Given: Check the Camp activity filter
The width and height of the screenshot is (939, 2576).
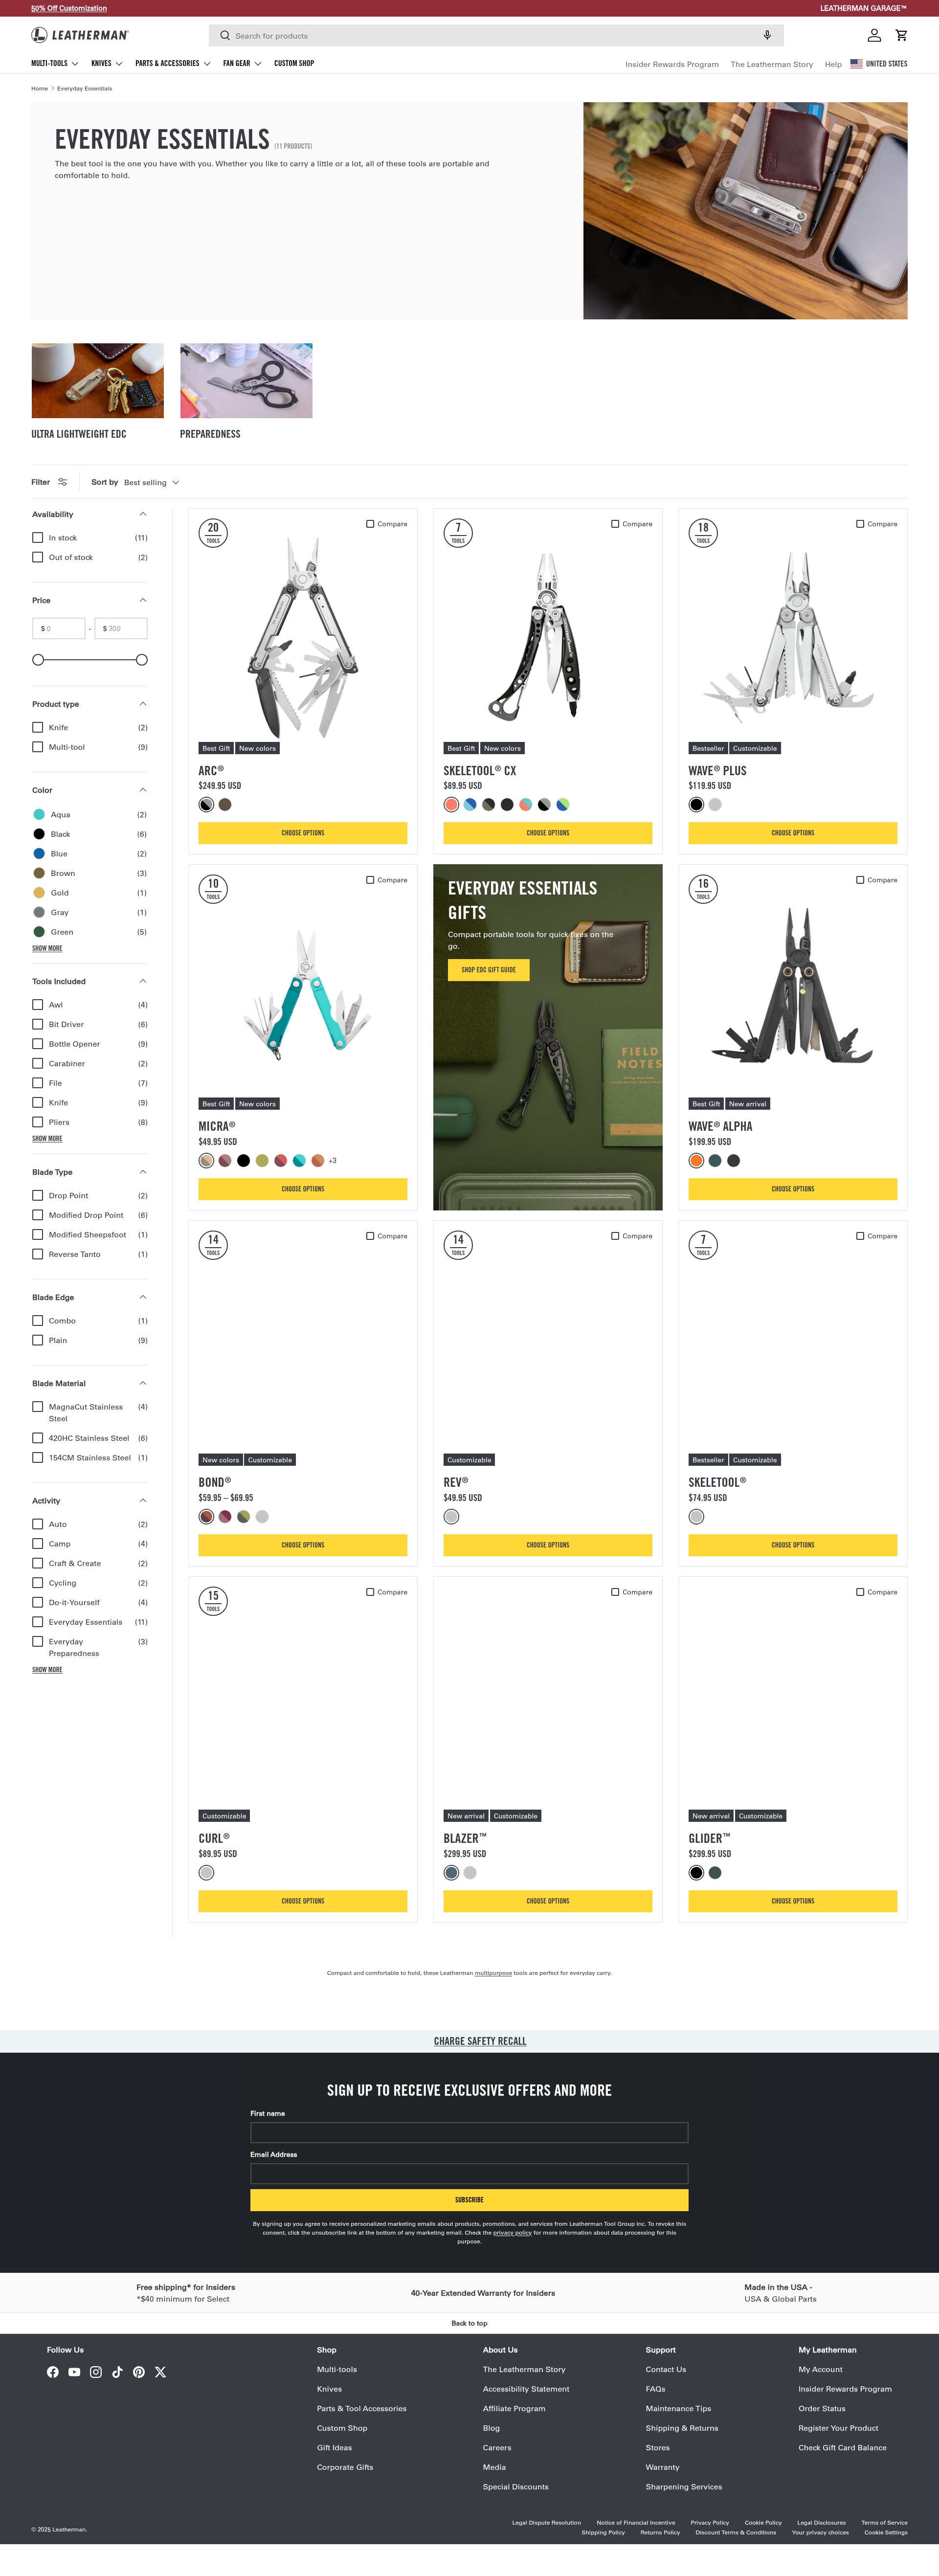Looking at the screenshot, I should point(38,1544).
